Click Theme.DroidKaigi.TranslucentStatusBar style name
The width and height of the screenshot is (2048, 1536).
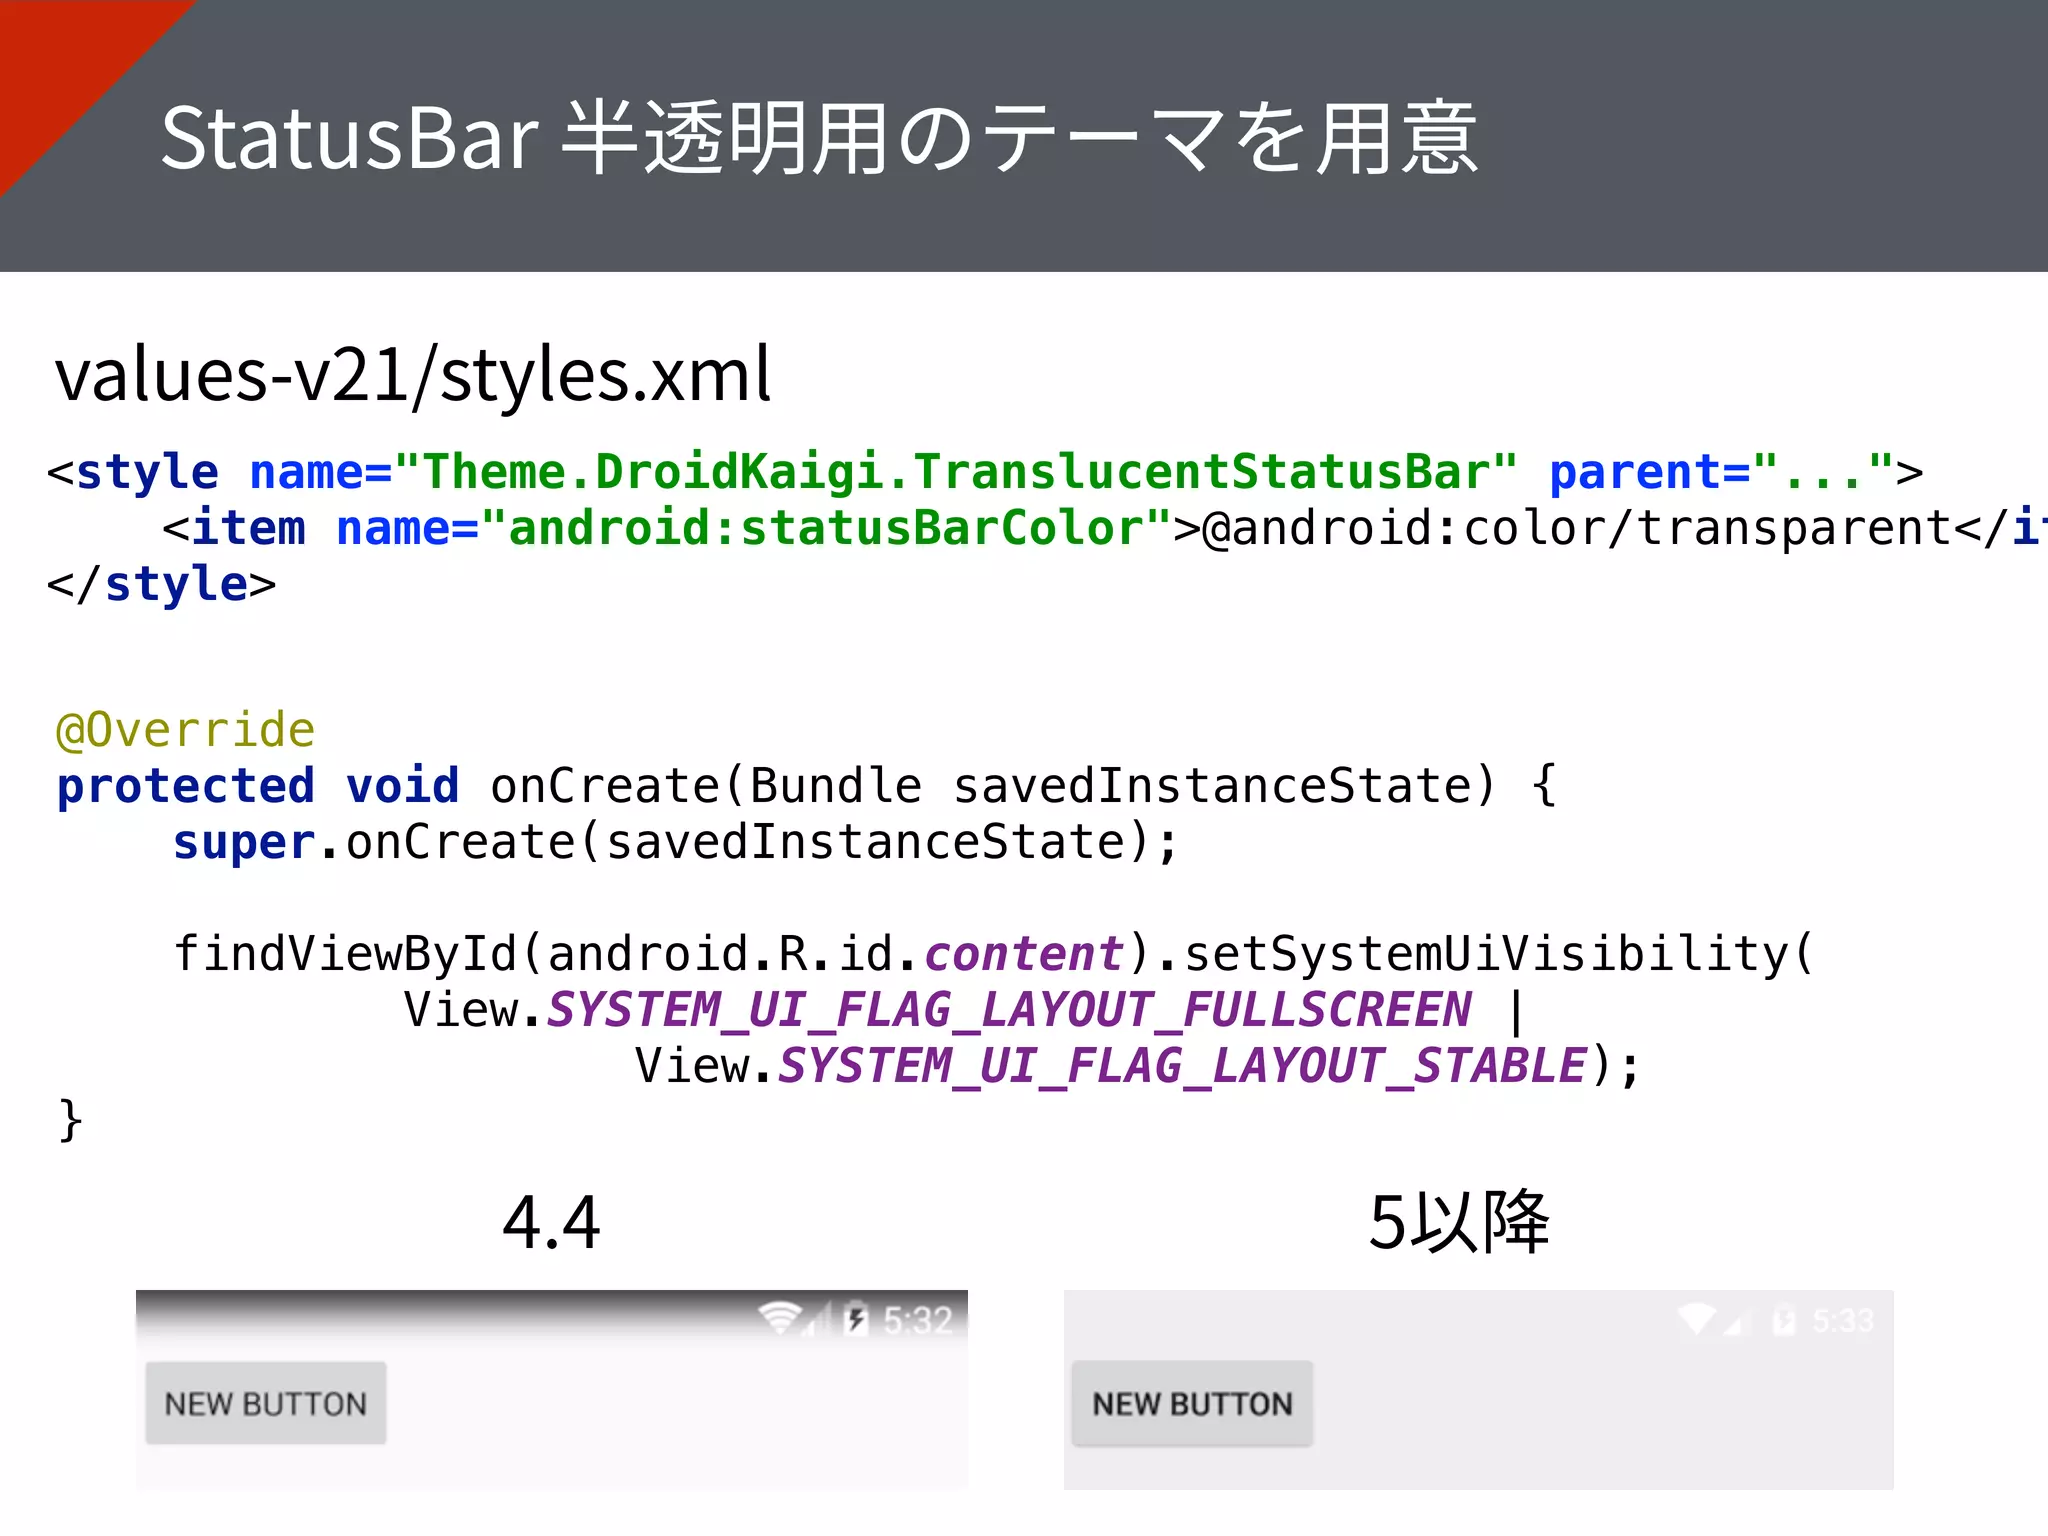coord(956,471)
